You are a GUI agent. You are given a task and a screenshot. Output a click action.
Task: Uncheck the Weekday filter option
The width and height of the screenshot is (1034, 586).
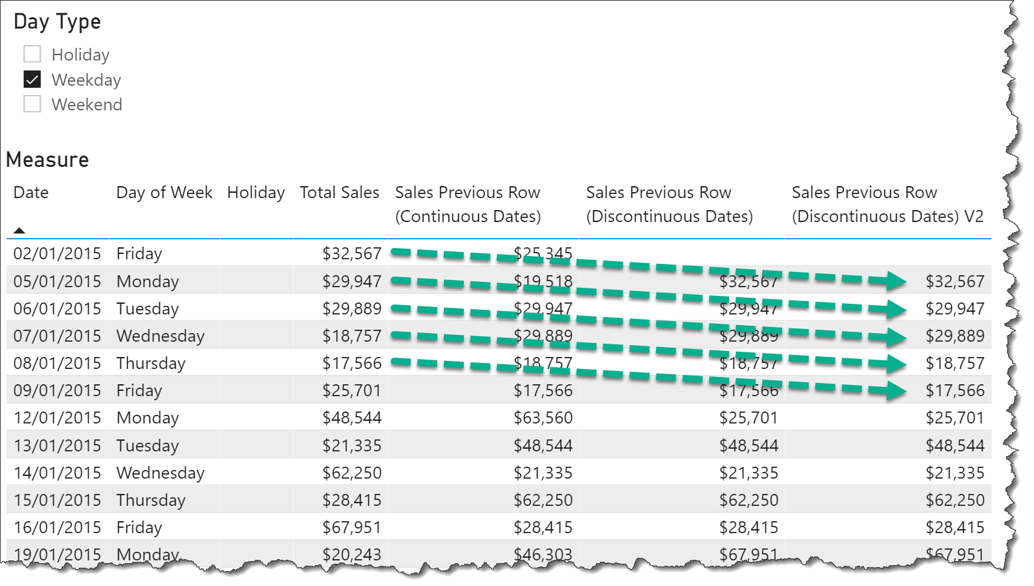(x=31, y=79)
